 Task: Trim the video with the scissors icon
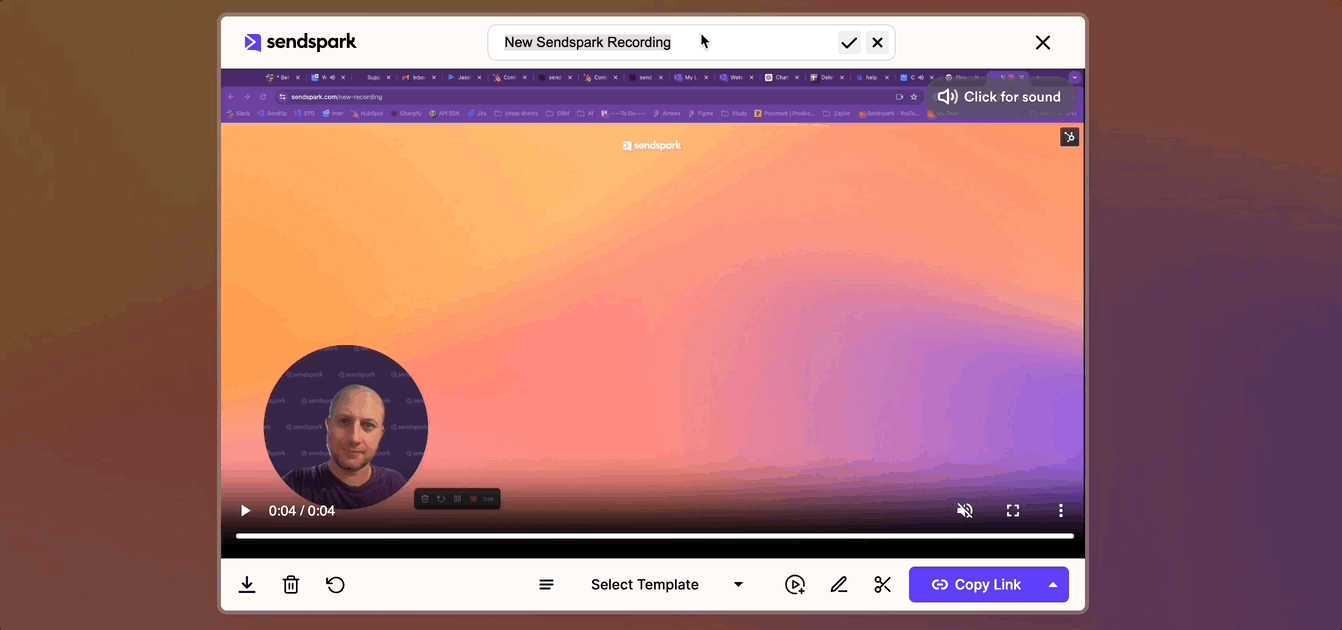pos(882,585)
